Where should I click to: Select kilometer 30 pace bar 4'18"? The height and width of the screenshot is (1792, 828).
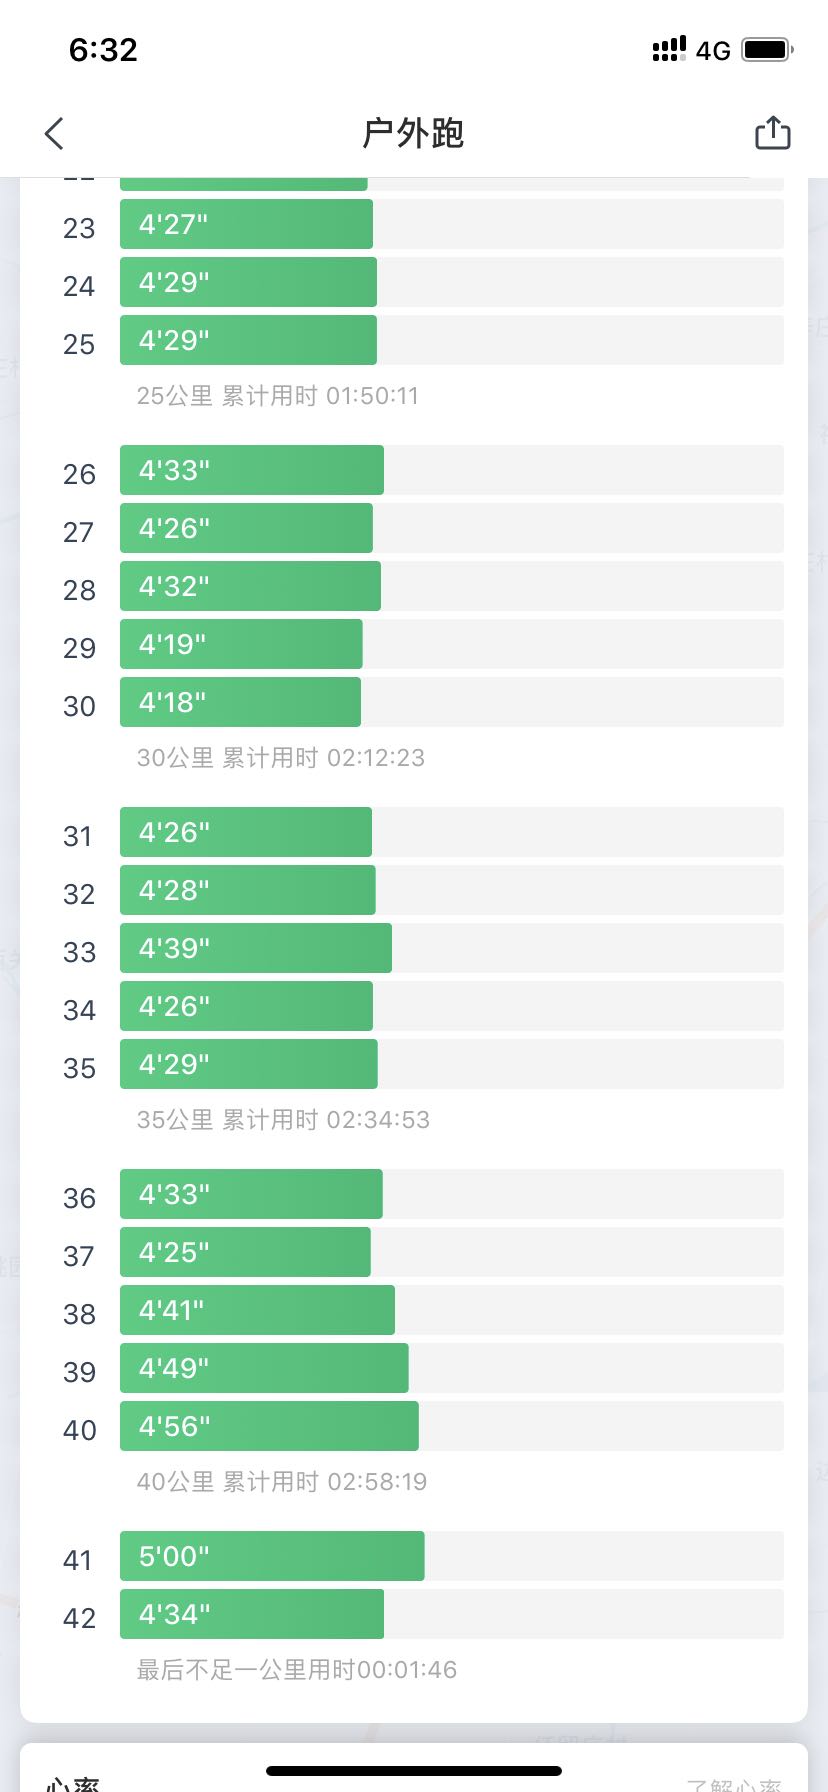click(x=240, y=702)
